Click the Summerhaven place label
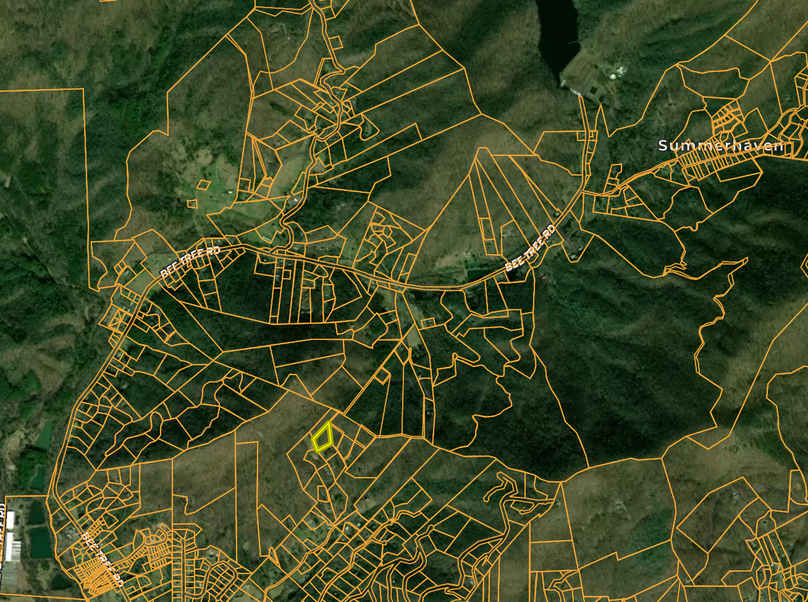808x602 pixels. click(718, 146)
